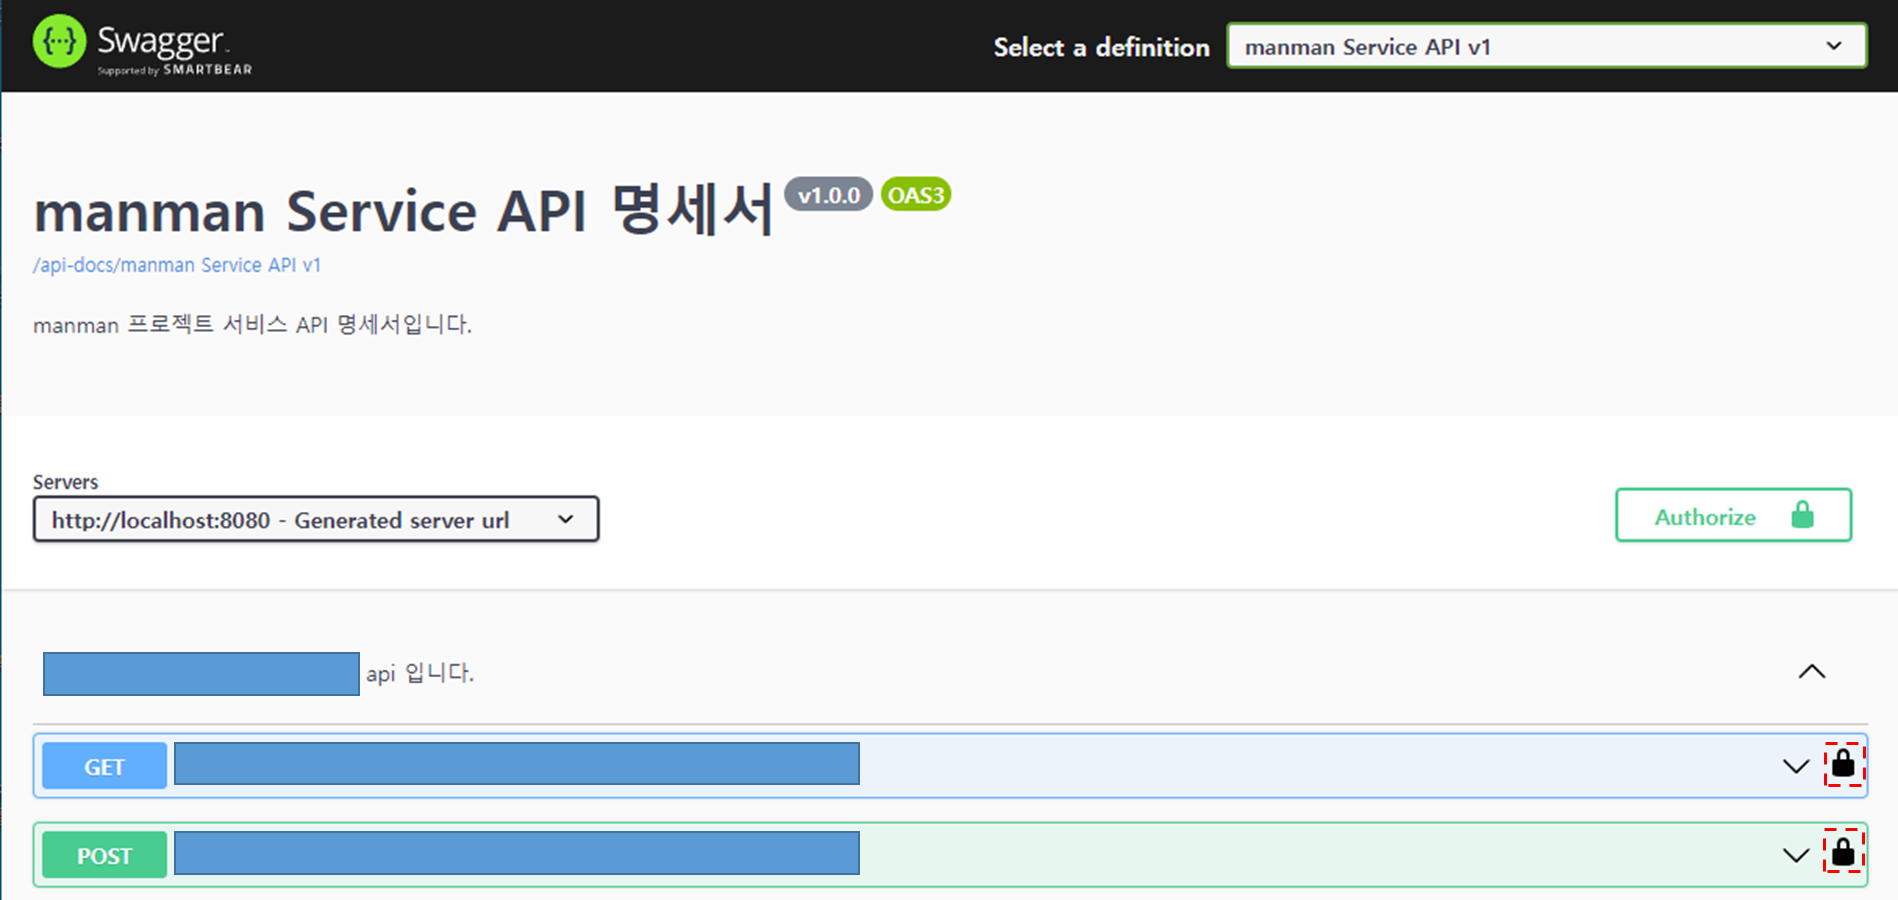Collapse the api 입니다. tag section
Viewport: 1898px width, 900px height.
pyautogui.click(x=1811, y=672)
